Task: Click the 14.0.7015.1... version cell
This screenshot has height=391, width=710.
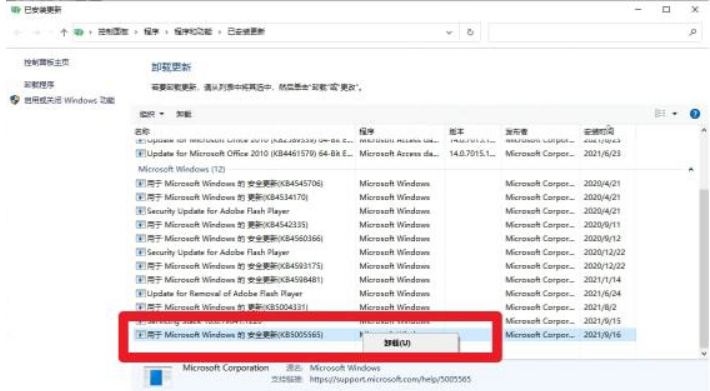Action: [x=472, y=154]
